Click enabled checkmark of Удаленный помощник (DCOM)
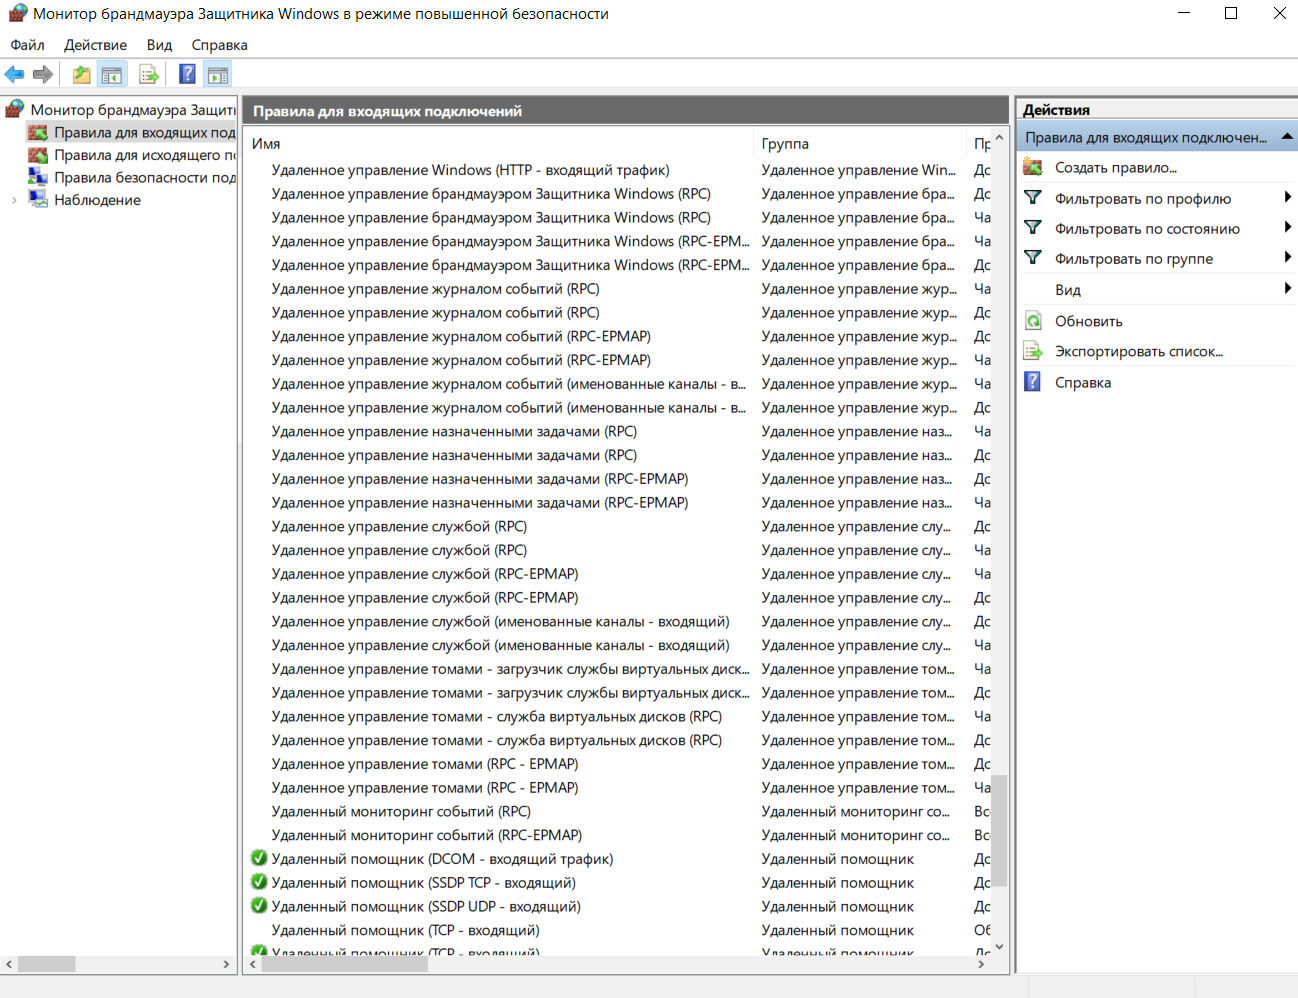 click(259, 858)
